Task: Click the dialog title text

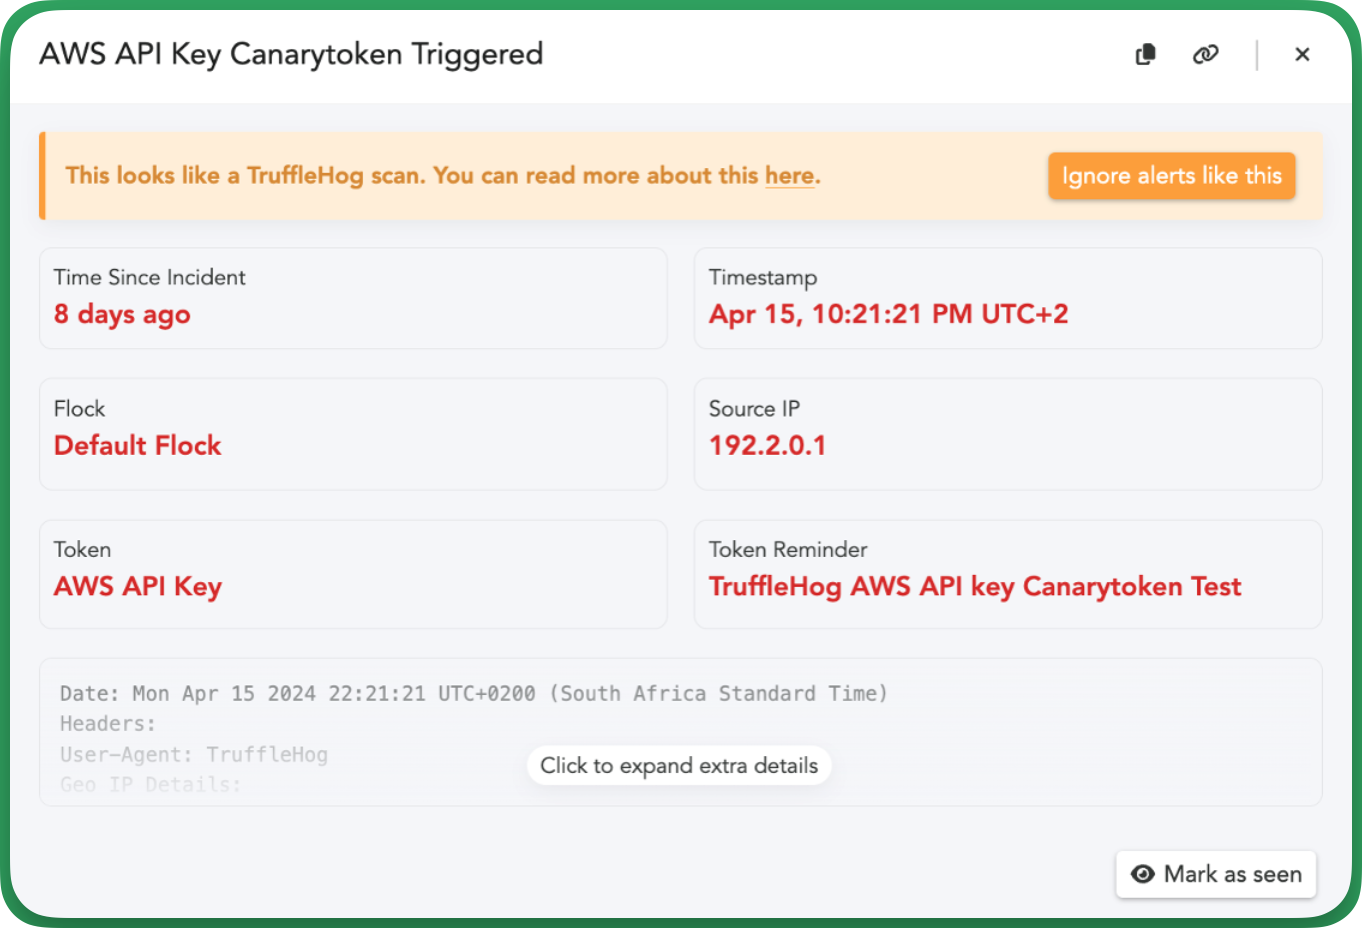Action: 291,54
